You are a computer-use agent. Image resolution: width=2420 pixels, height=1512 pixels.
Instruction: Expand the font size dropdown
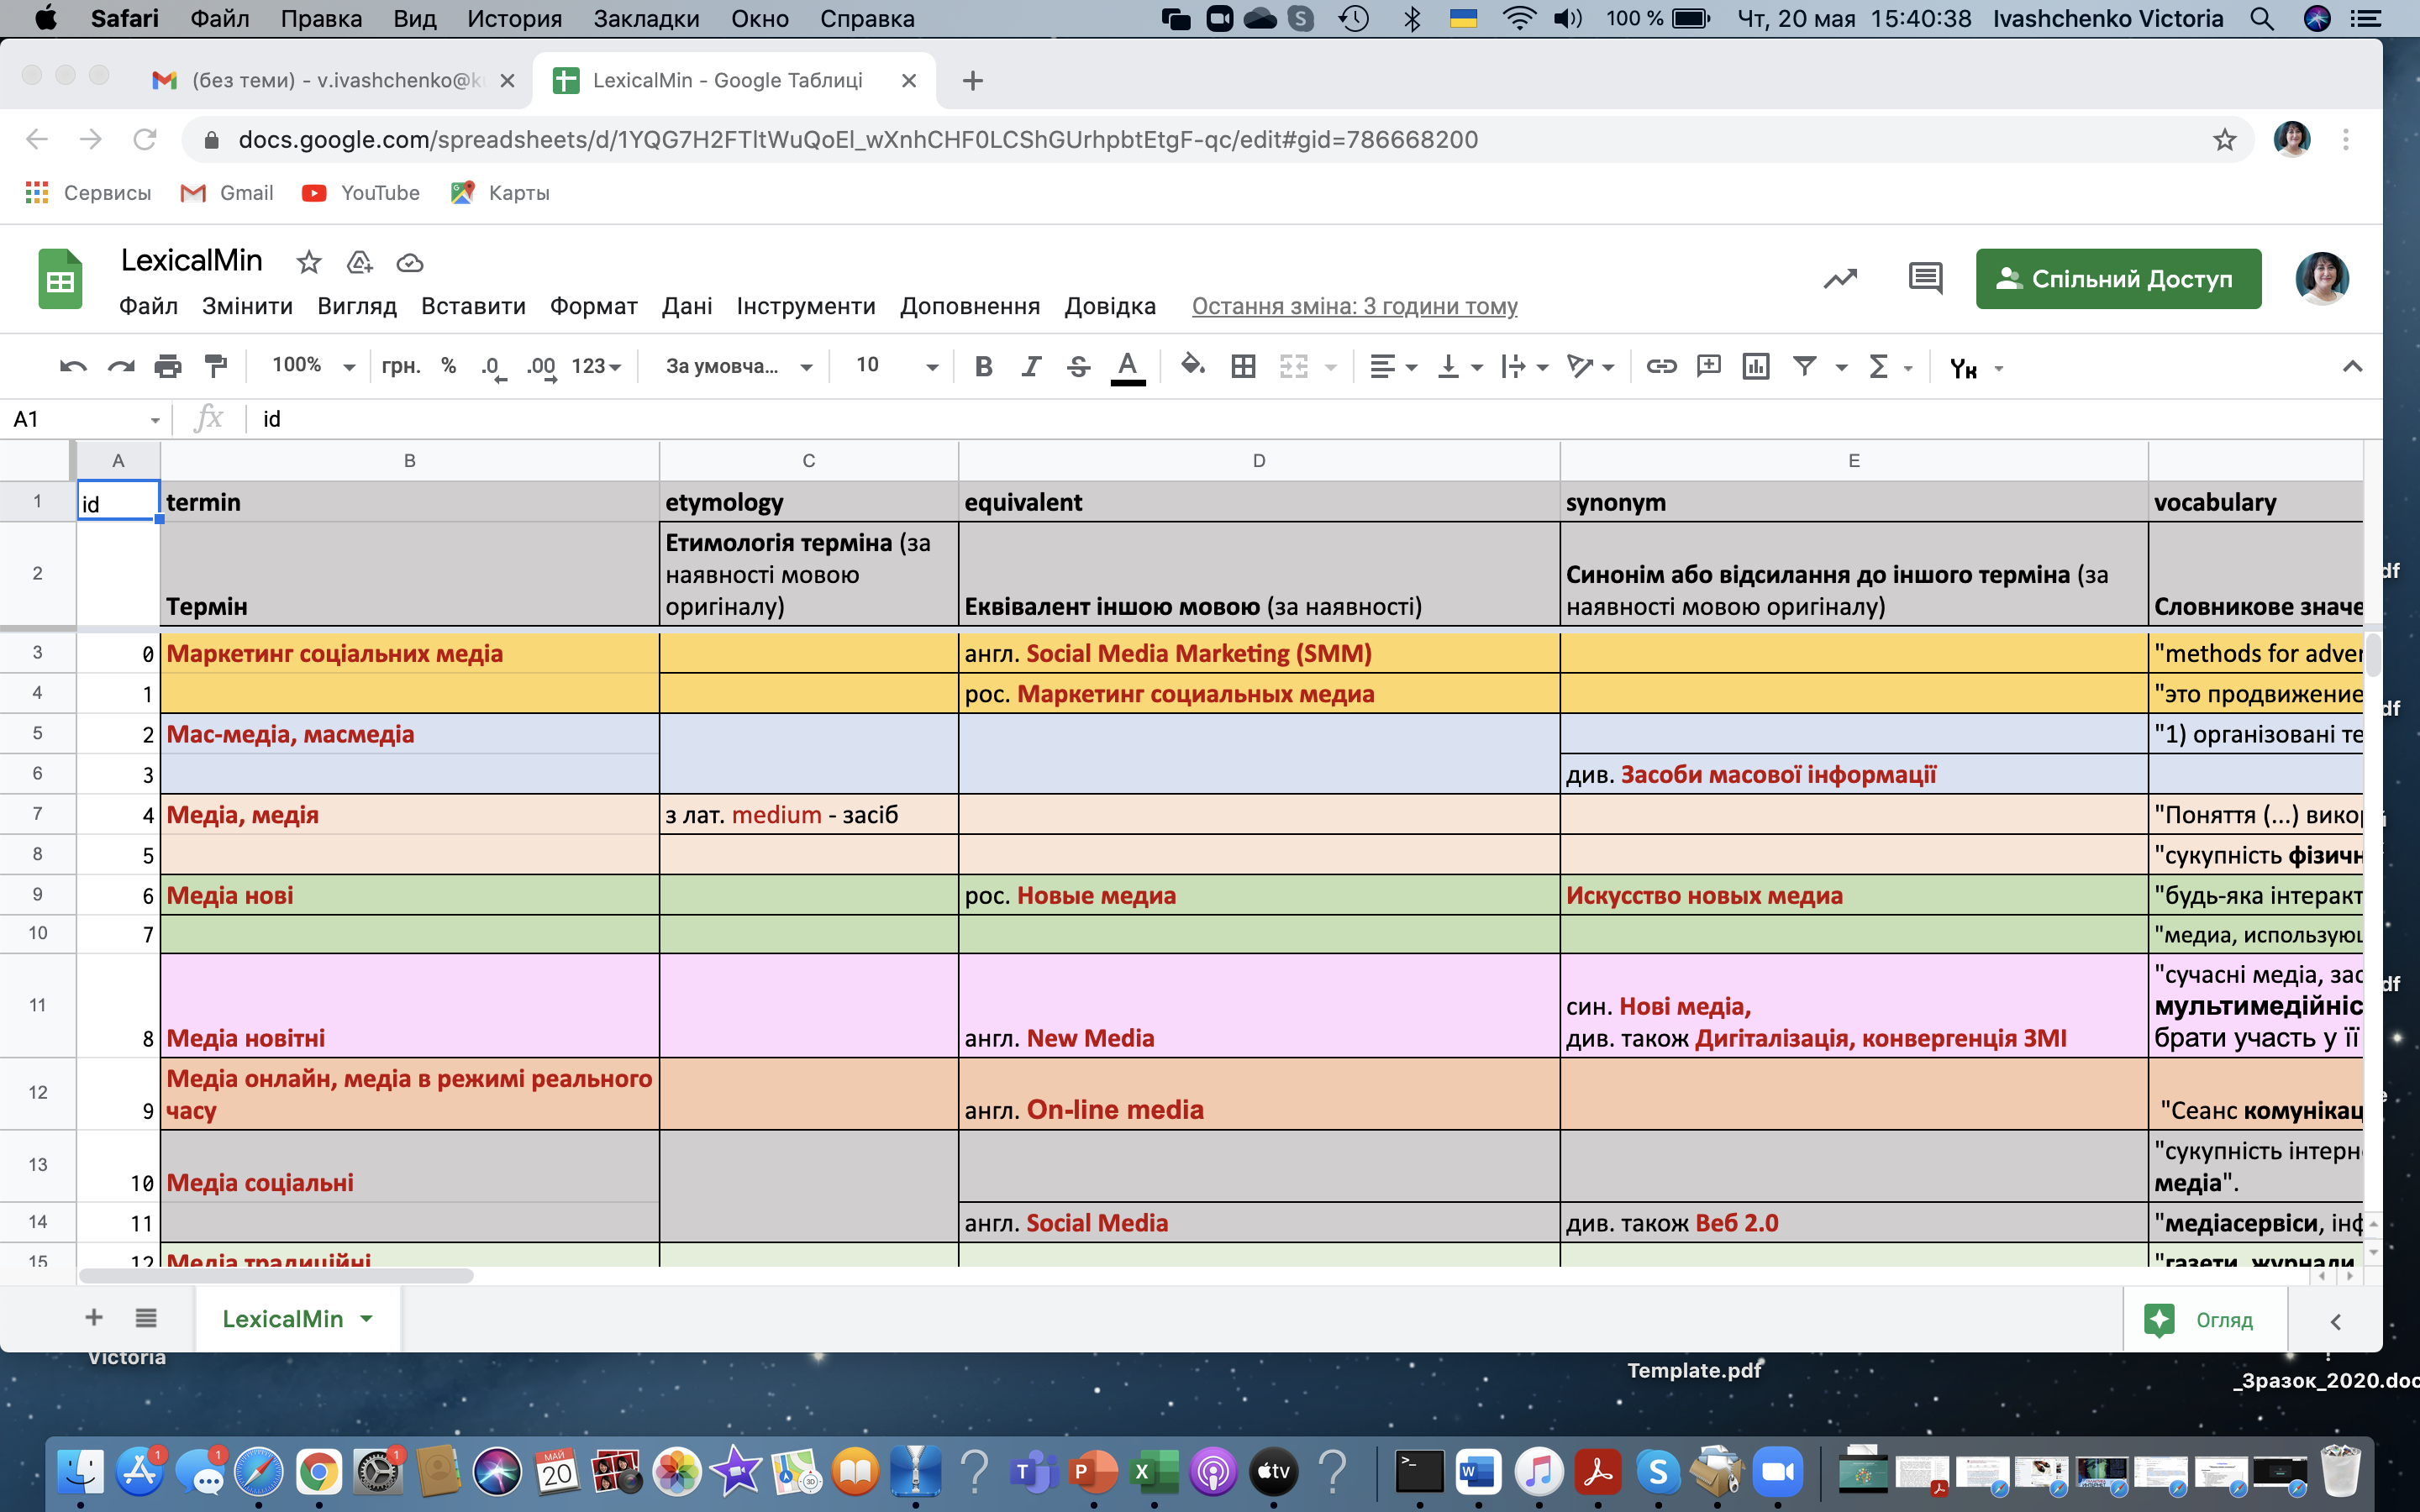(931, 367)
